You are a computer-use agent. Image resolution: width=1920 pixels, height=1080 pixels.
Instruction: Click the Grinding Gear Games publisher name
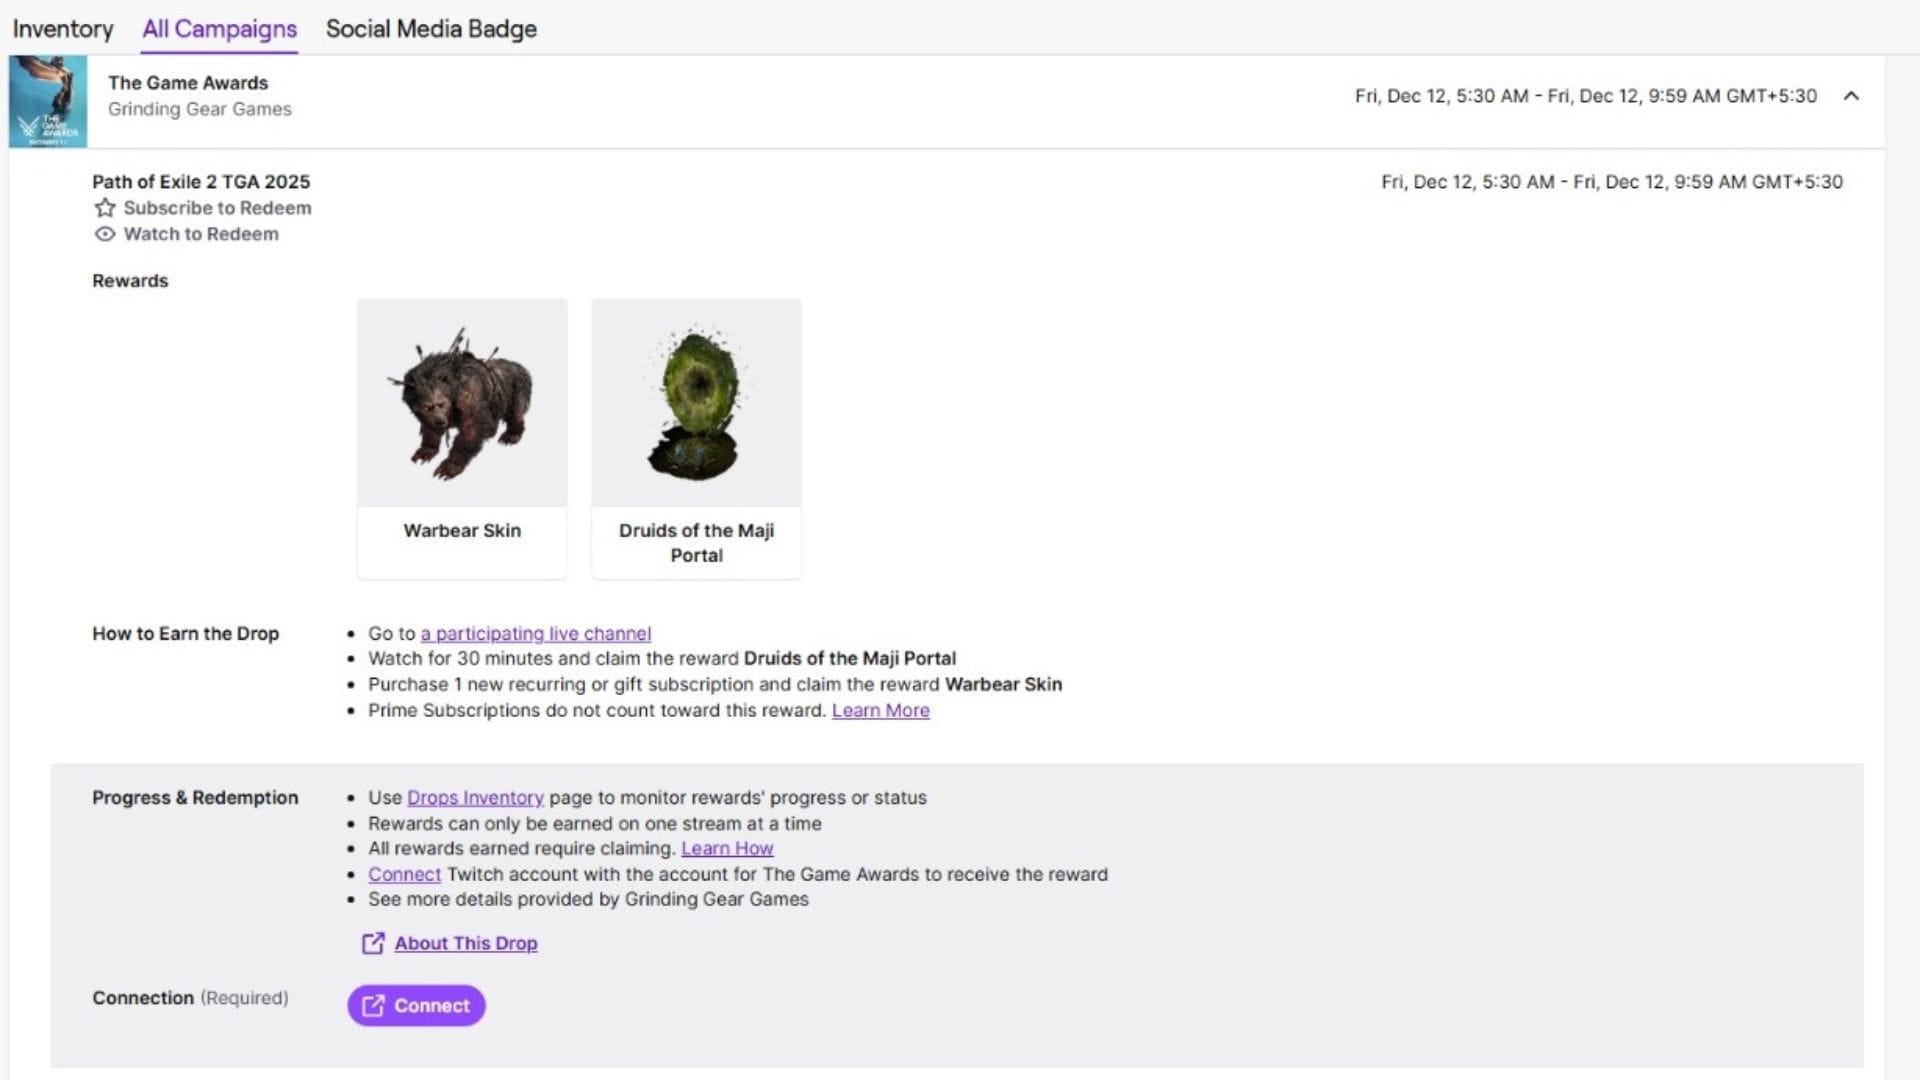[x=200, y=109]
